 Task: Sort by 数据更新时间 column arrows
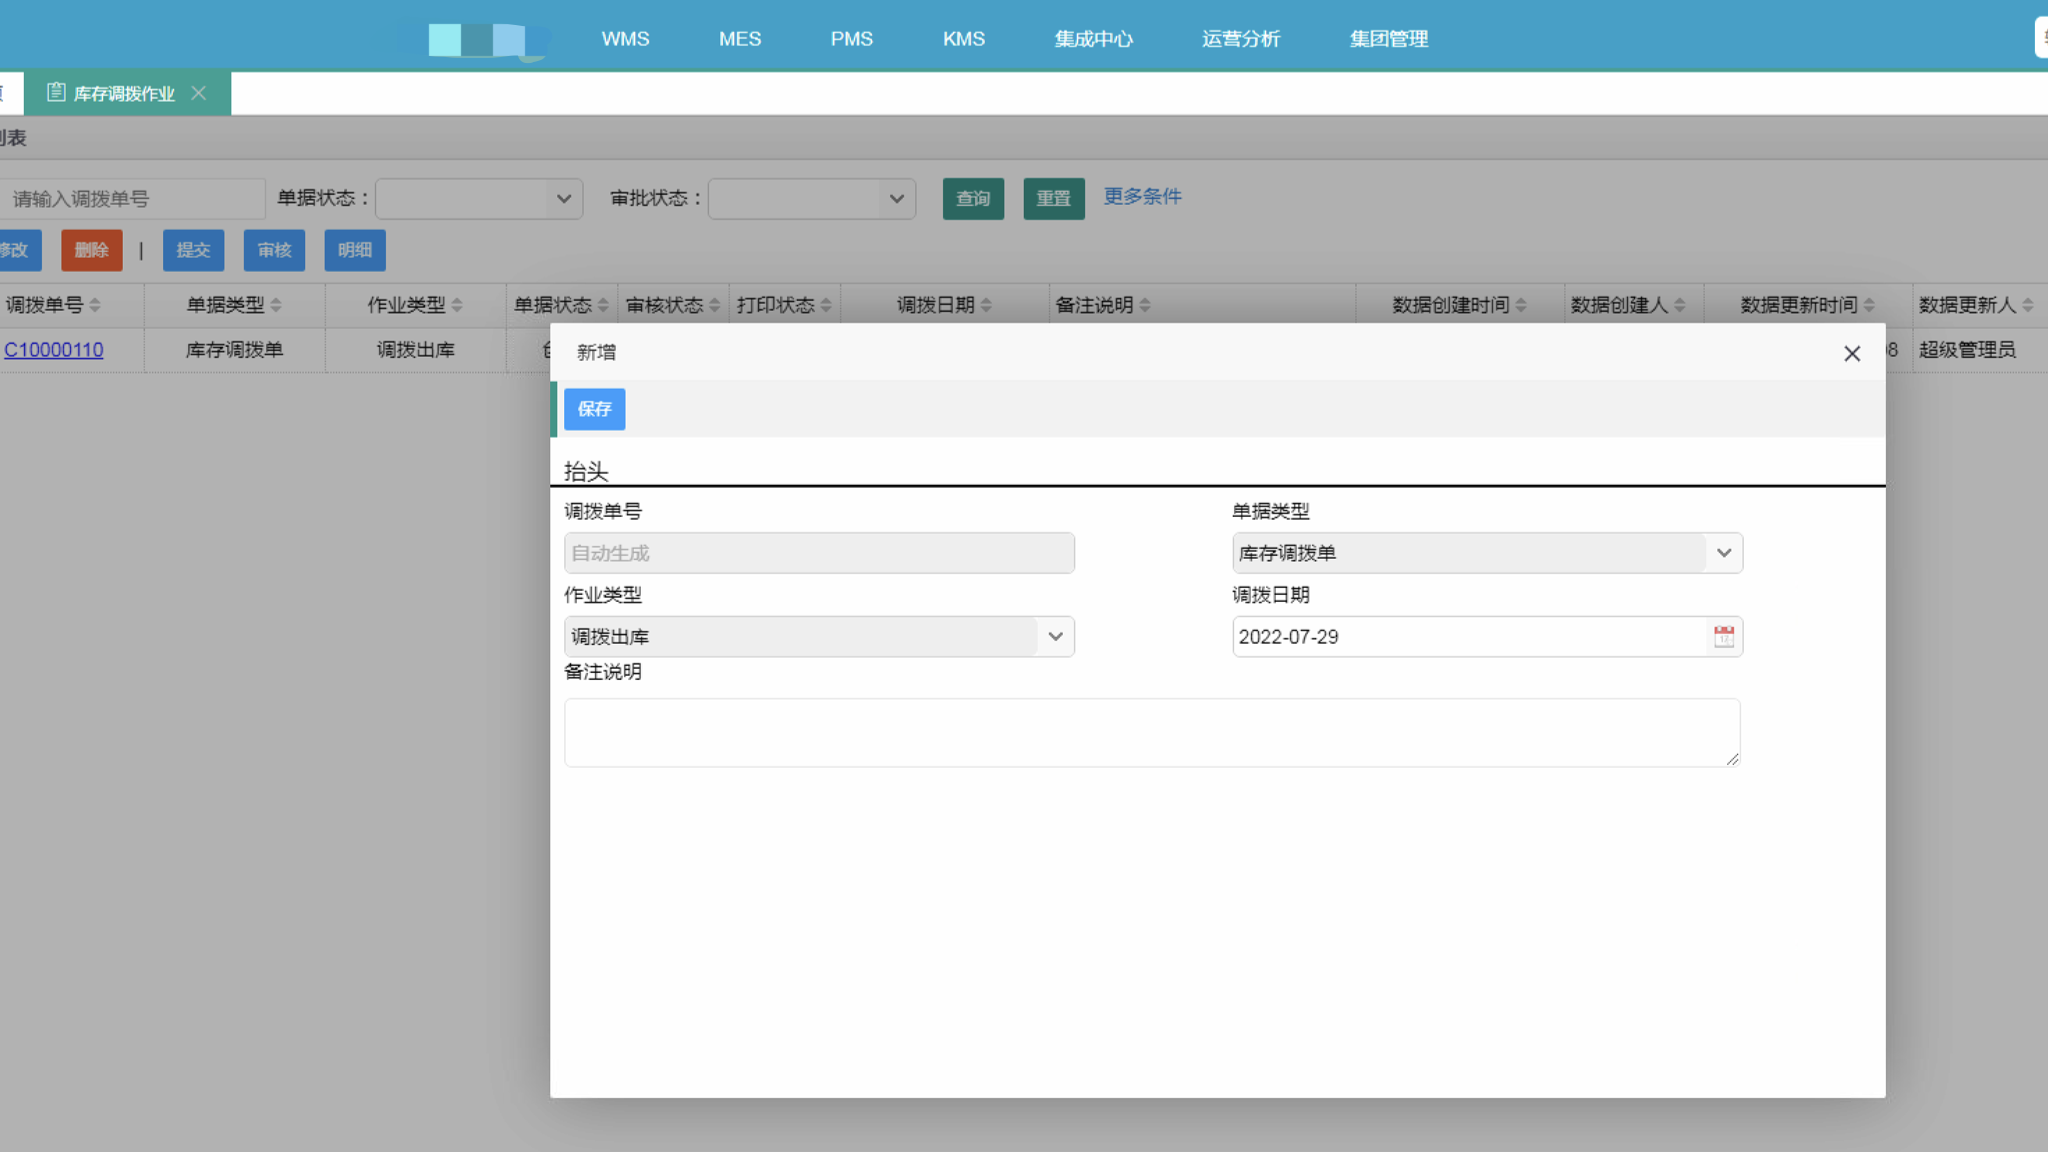tap(1868, 305)
